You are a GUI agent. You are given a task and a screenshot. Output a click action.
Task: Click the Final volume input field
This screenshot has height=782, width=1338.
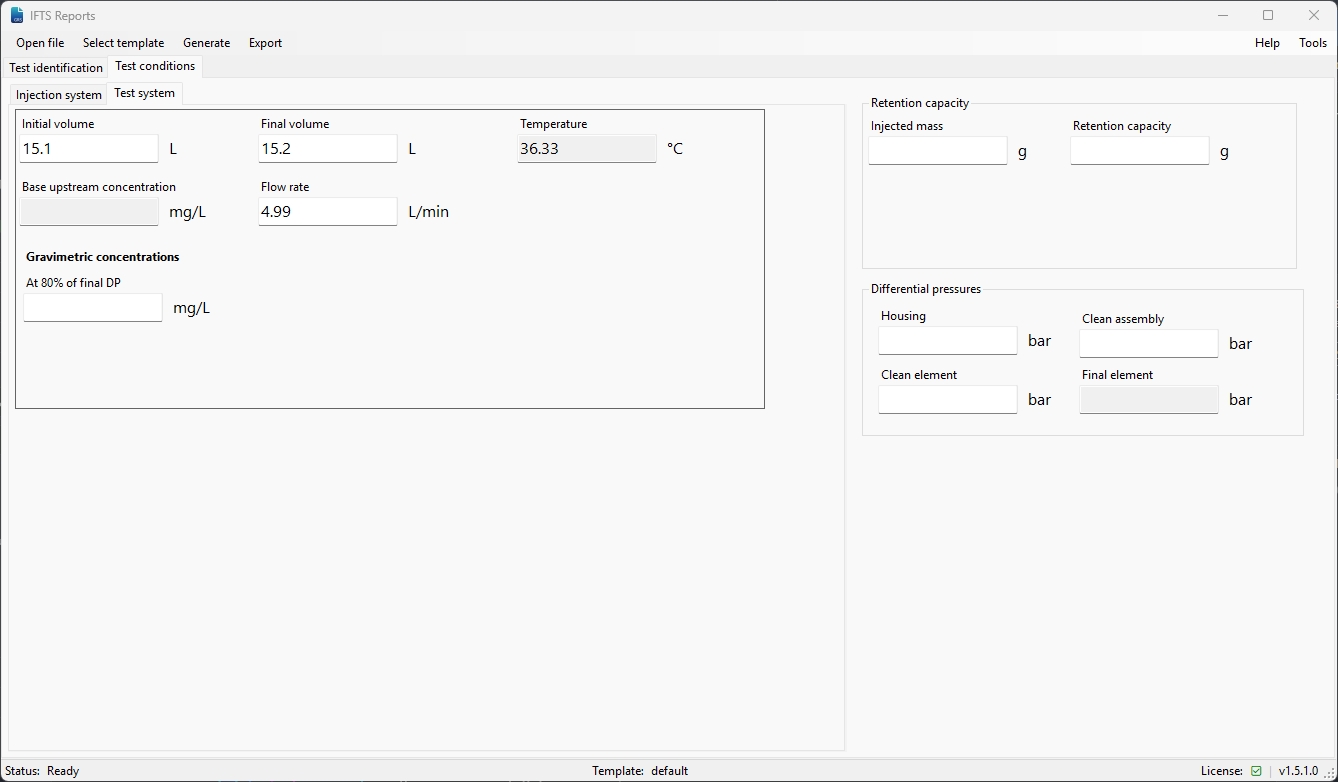click(328, 149)
